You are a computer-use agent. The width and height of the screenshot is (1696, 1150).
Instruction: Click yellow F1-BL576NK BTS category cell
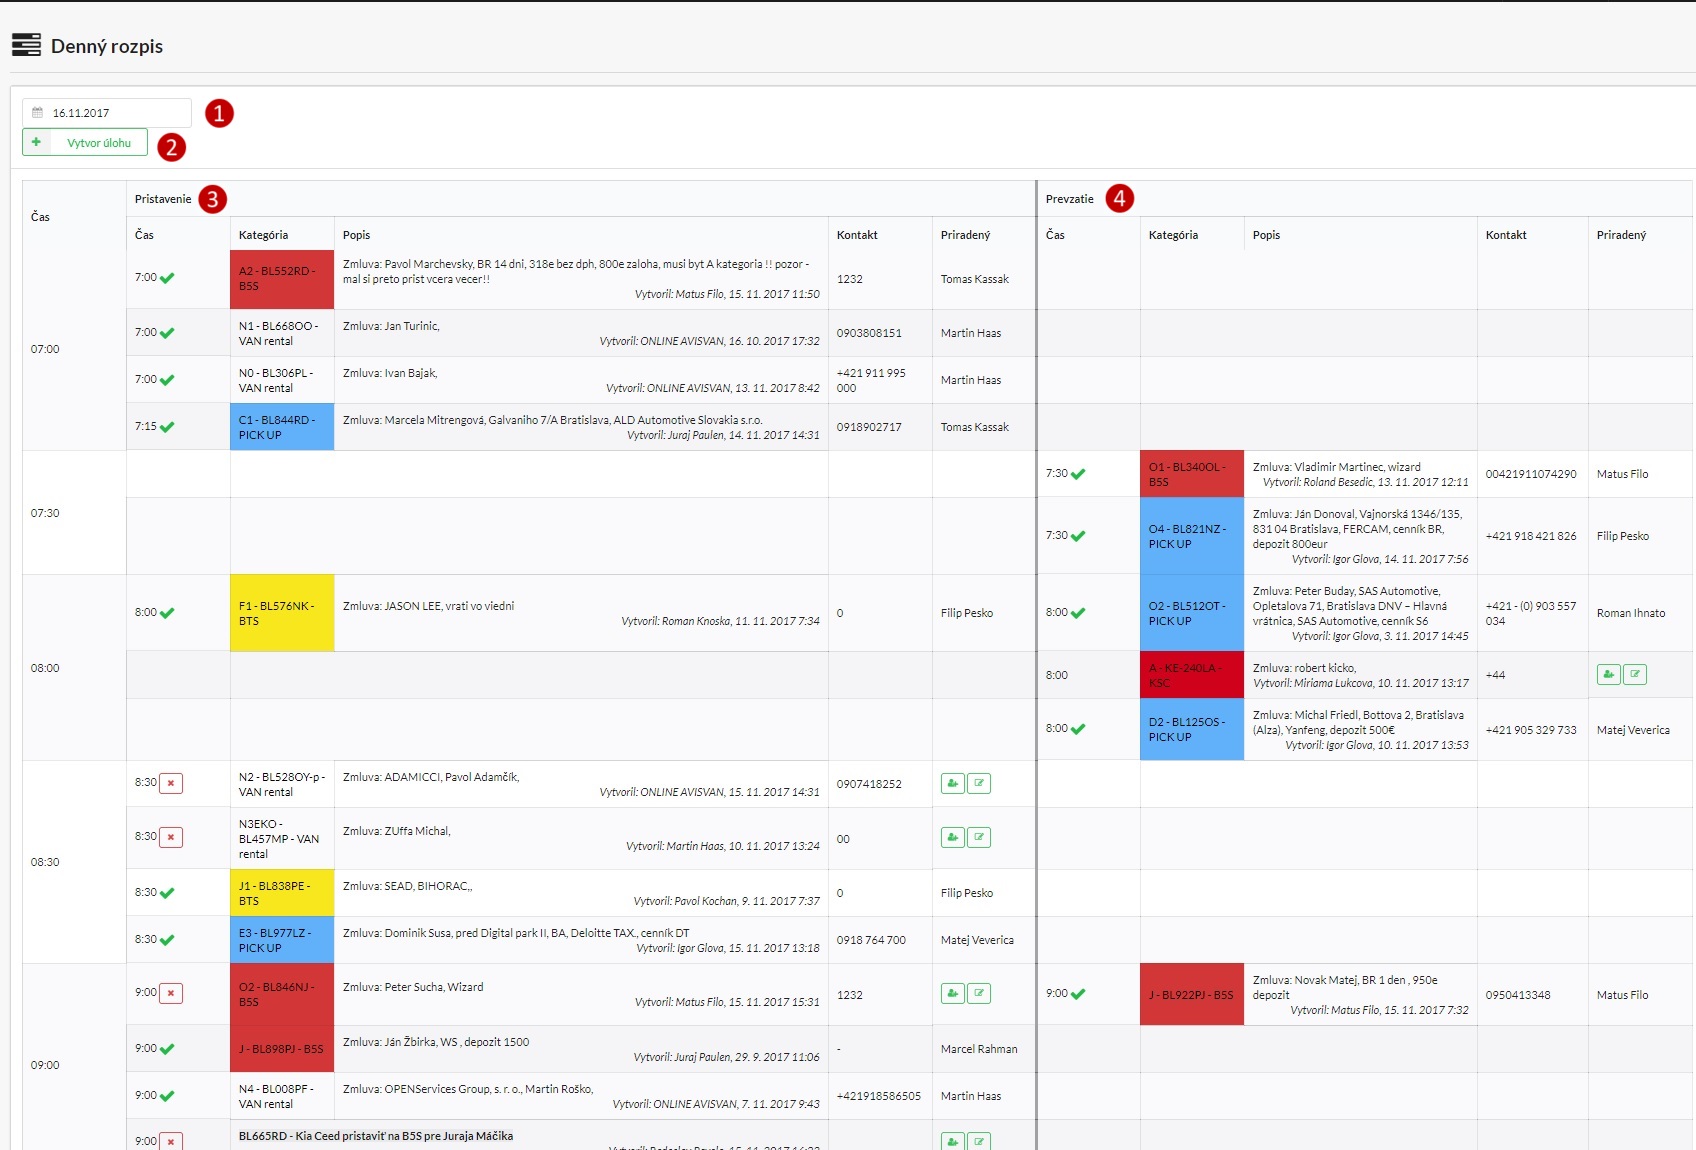pos(282,613)
